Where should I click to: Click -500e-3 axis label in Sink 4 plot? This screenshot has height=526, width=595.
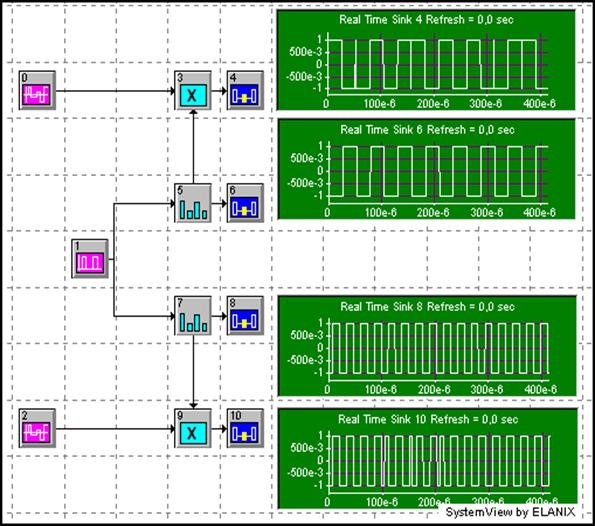click(x=304, y=77)
